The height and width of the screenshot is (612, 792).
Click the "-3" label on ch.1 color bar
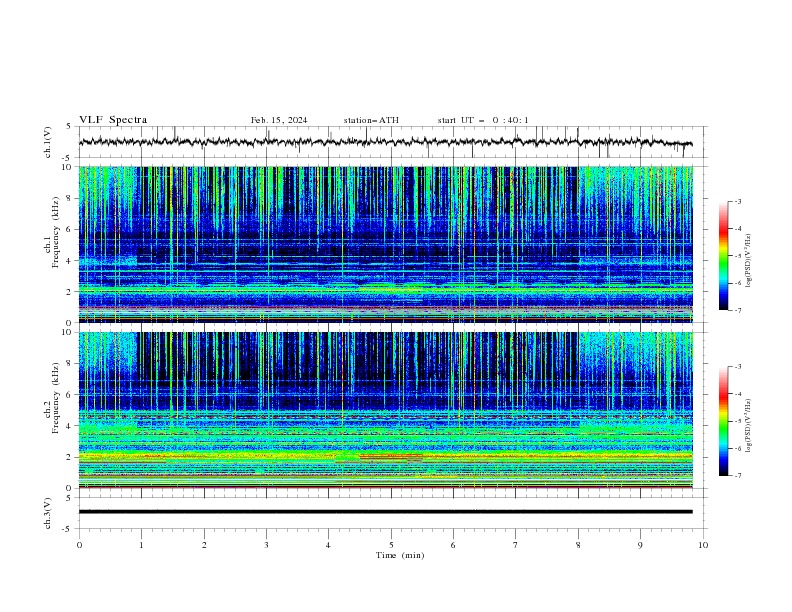[738, 201]
